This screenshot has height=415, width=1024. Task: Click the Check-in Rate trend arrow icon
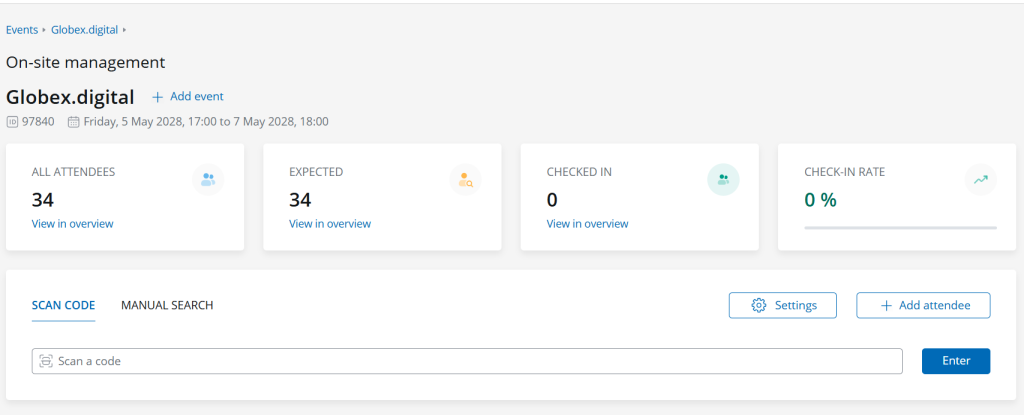click(981, 180)
